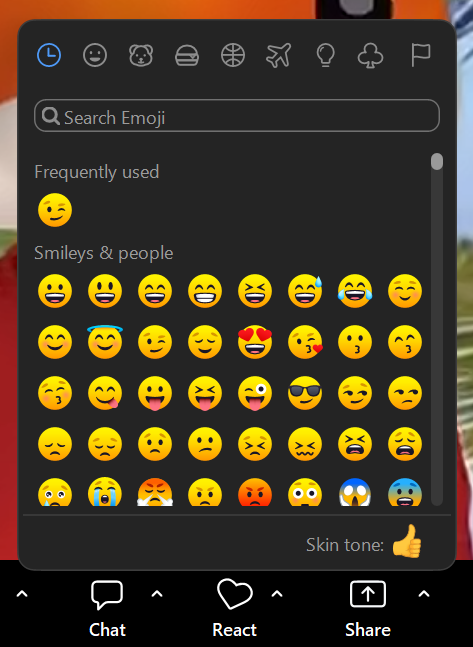Pick the grinning squinting laughing face
The height and width of the screenshot is (647, 473).
[x=255, y=291]
